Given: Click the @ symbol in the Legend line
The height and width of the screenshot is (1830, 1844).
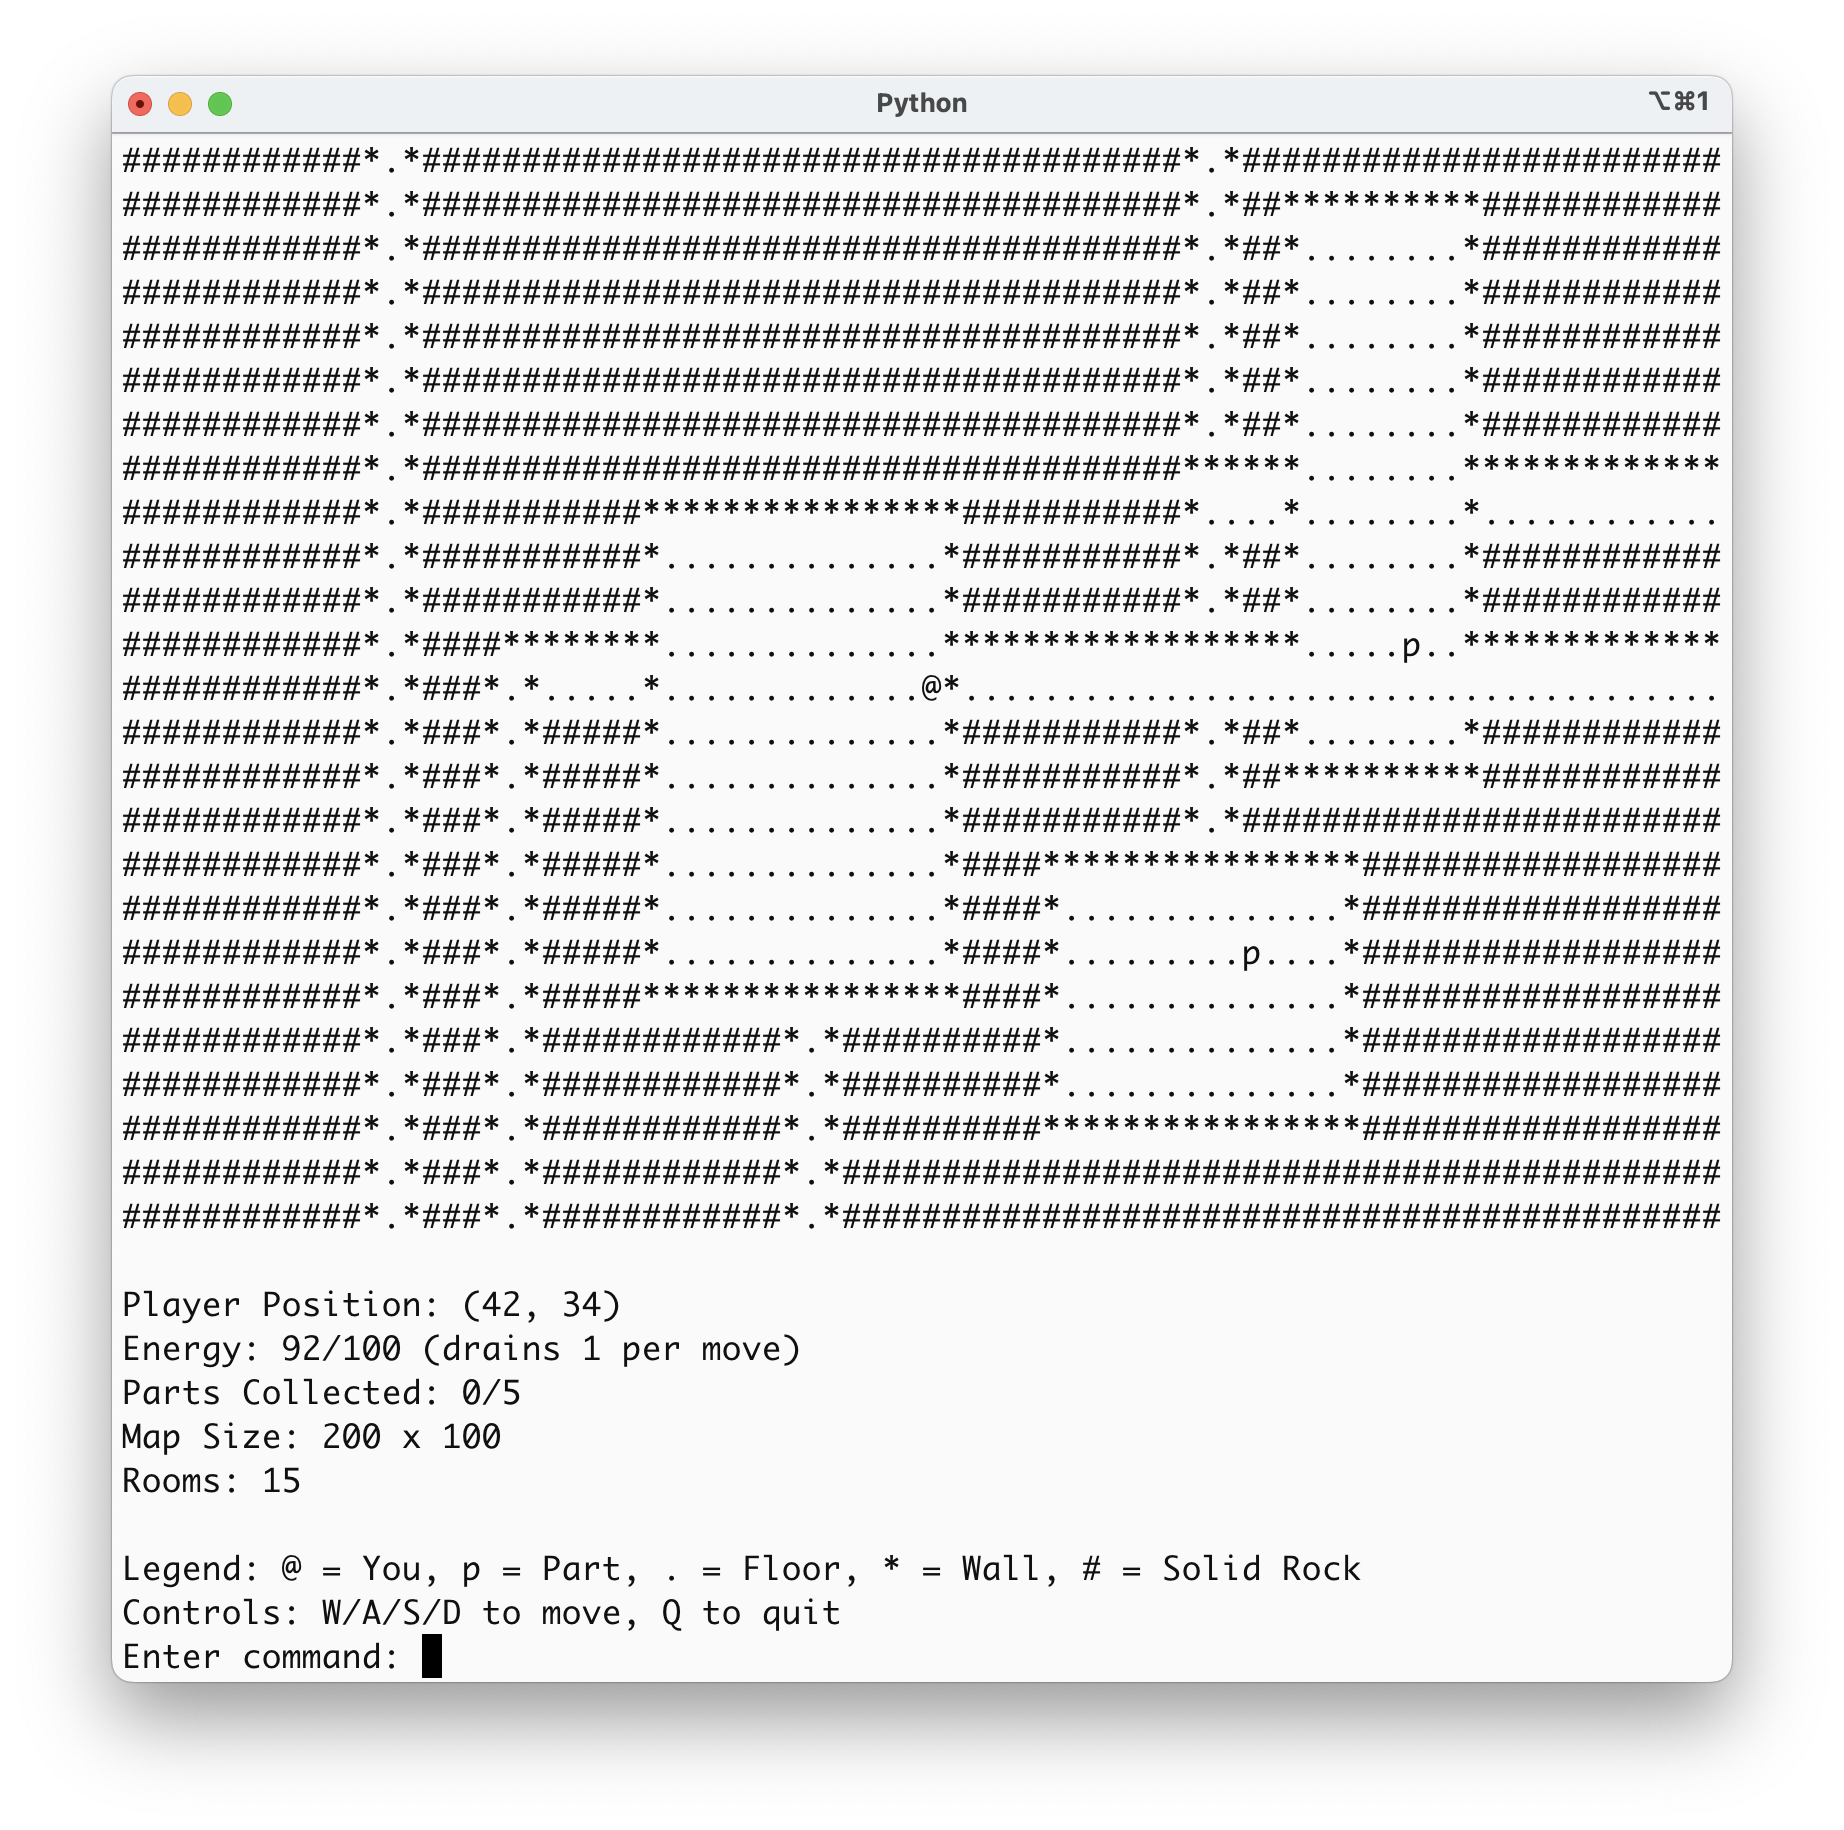Looking at the screenshot, I should (x=291, y=1568).
